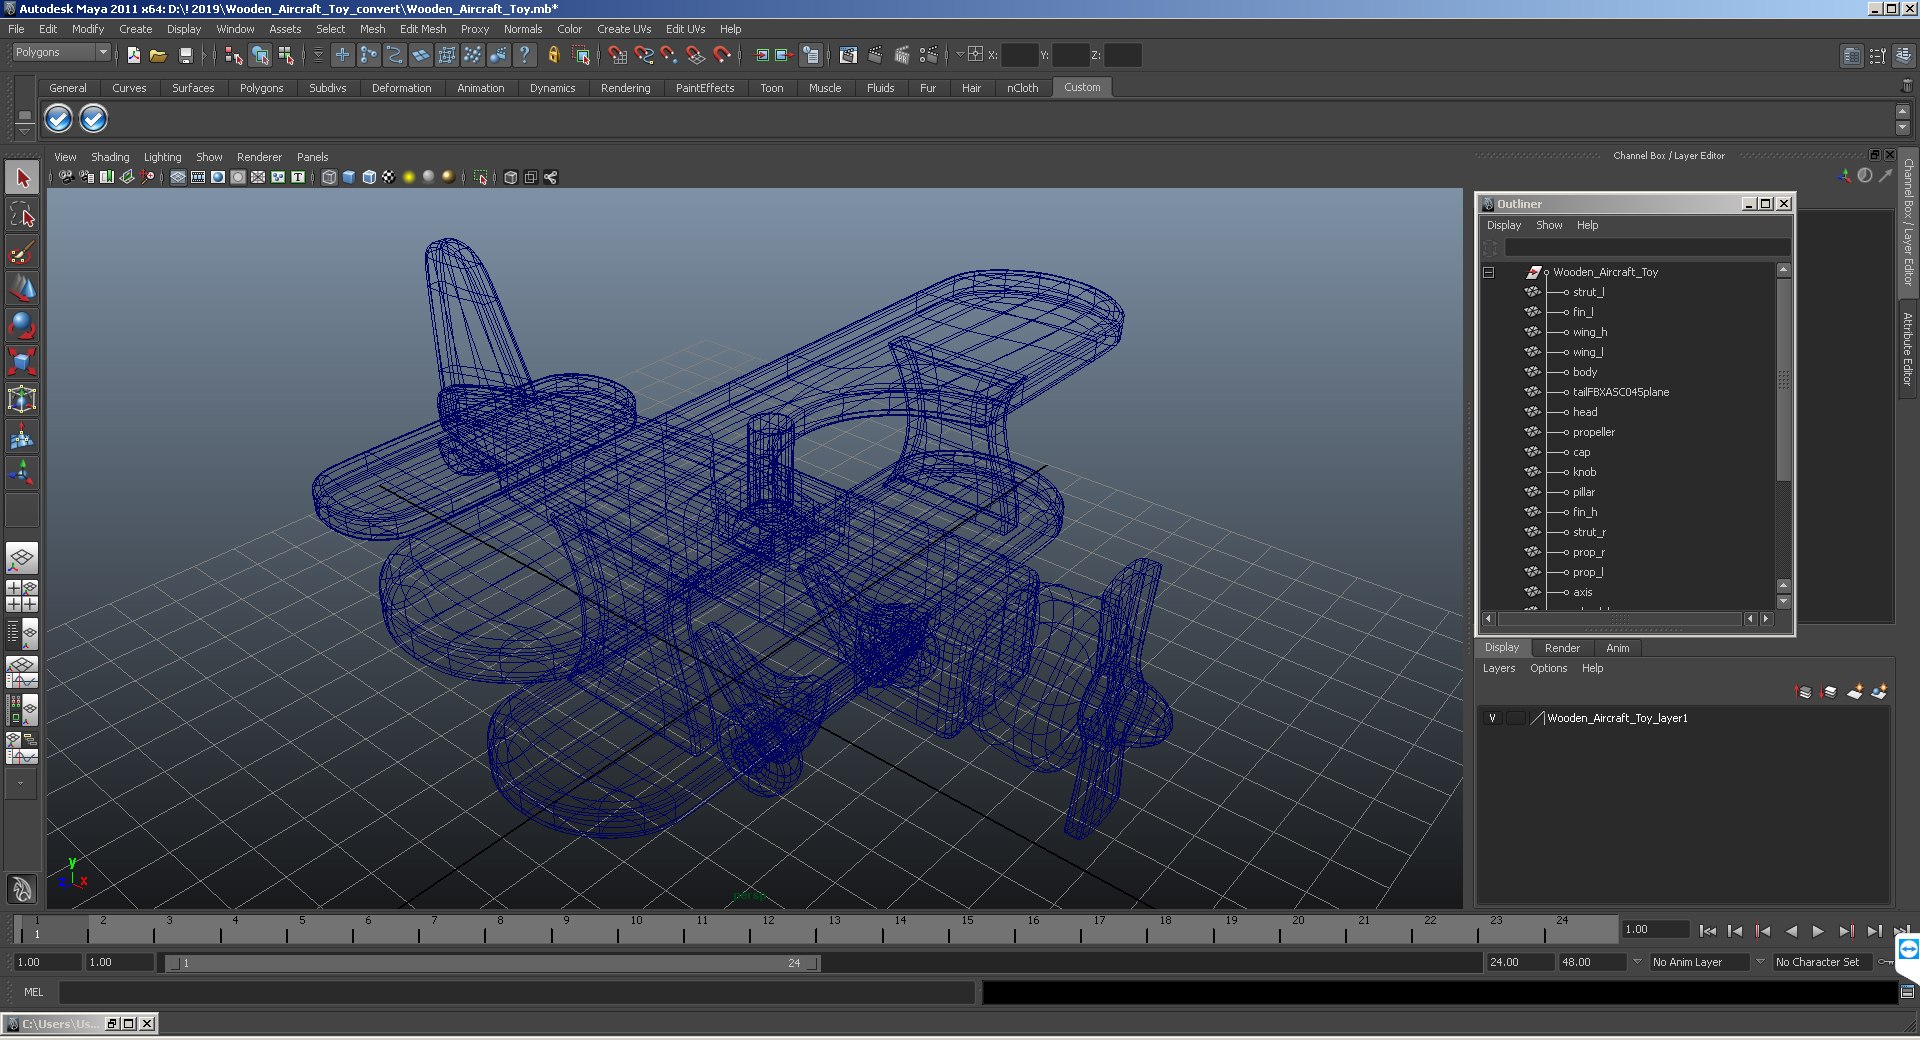Viewport: 1920px width, 1040px height.
Task: Open Render Settings clapperboard with dots
Action: [x=928, y=55]
